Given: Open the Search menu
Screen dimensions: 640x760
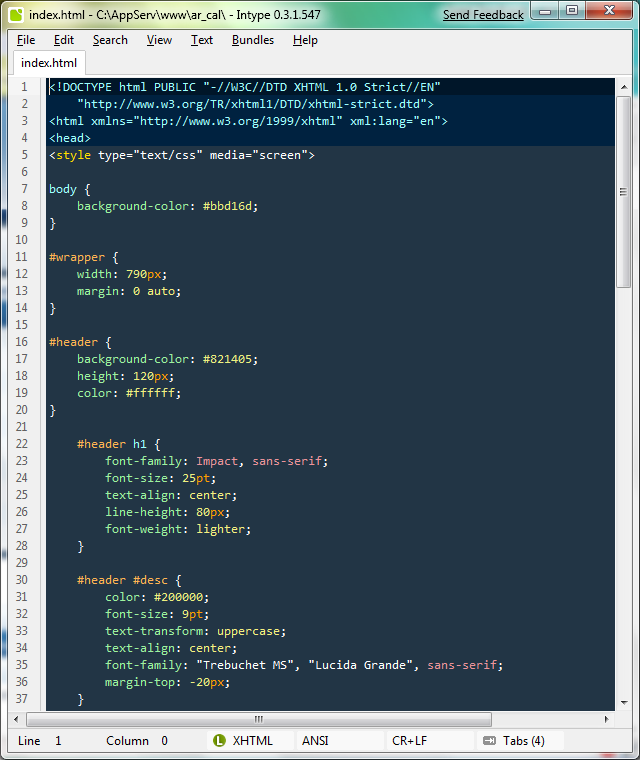Looking at the screenshot, I should pos(110,40).
